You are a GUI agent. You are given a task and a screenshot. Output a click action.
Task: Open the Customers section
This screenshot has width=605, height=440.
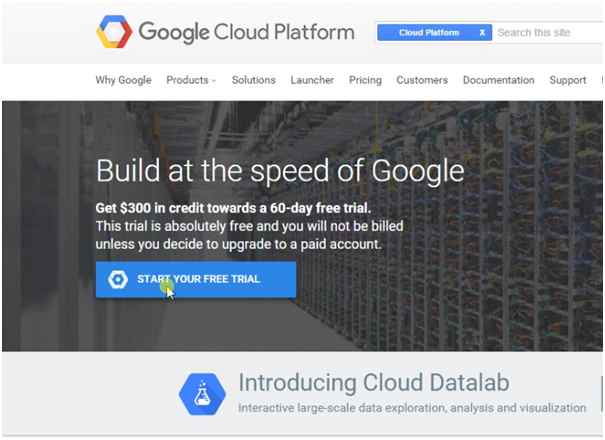coord(423,80)
